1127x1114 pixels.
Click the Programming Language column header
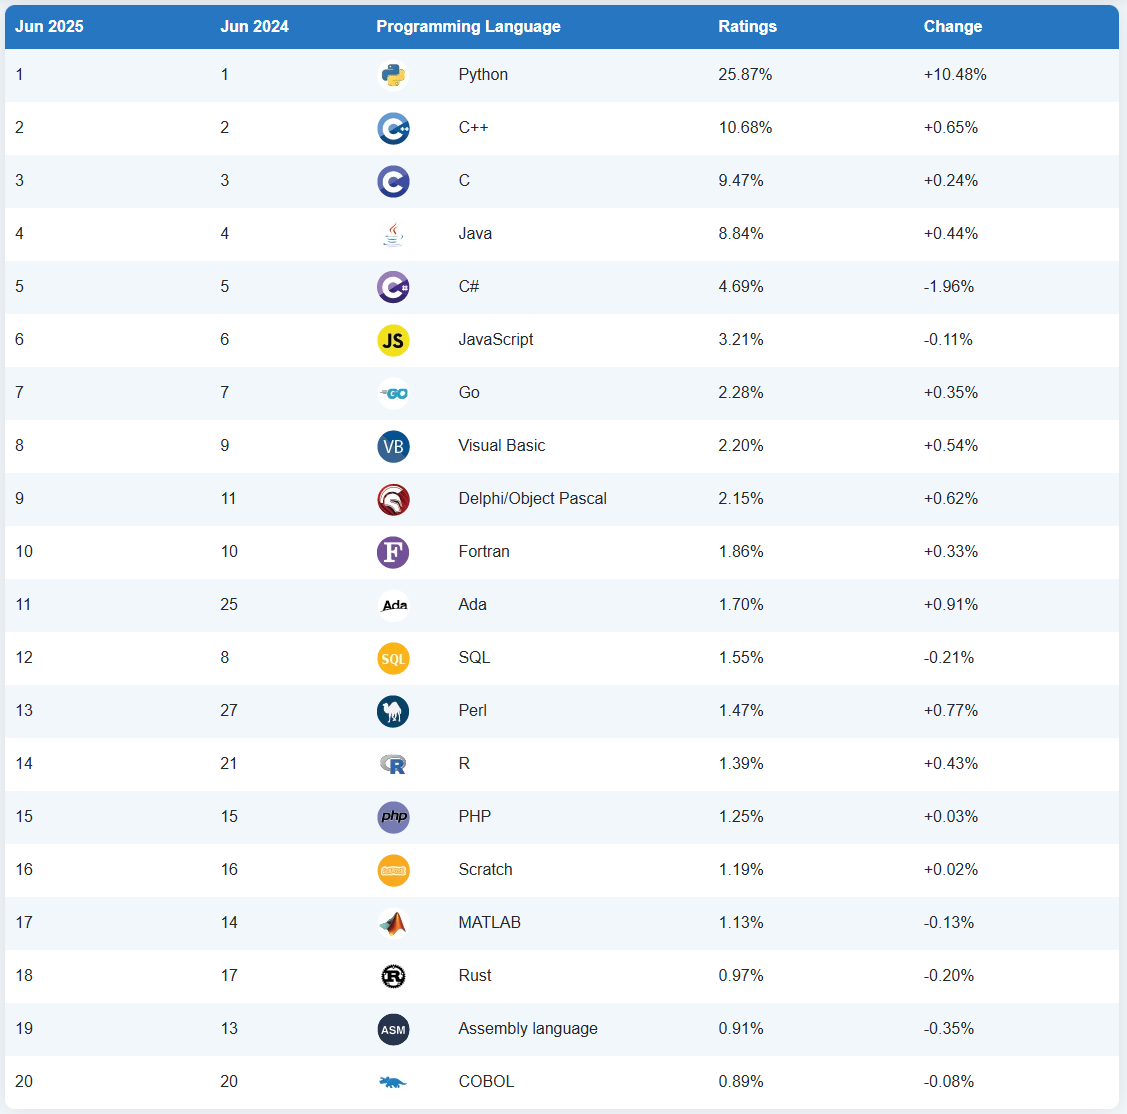point(468,27)
